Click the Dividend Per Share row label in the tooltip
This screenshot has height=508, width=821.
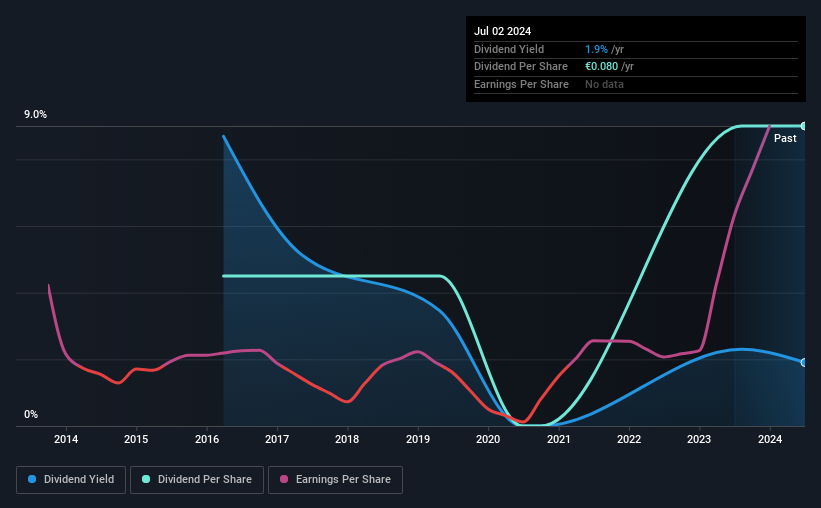tap(521, 67)
